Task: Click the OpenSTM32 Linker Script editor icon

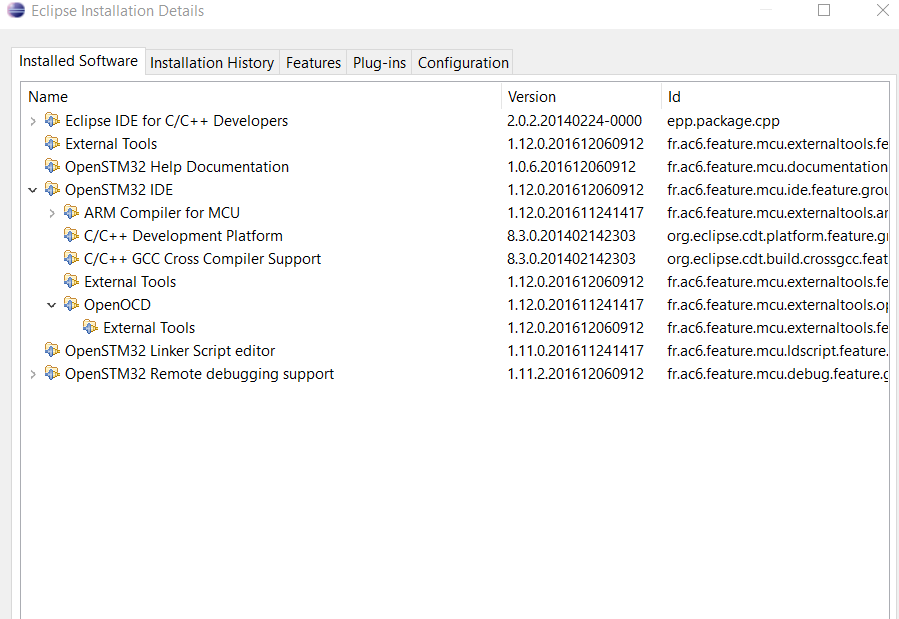Action: click(52, 351)
